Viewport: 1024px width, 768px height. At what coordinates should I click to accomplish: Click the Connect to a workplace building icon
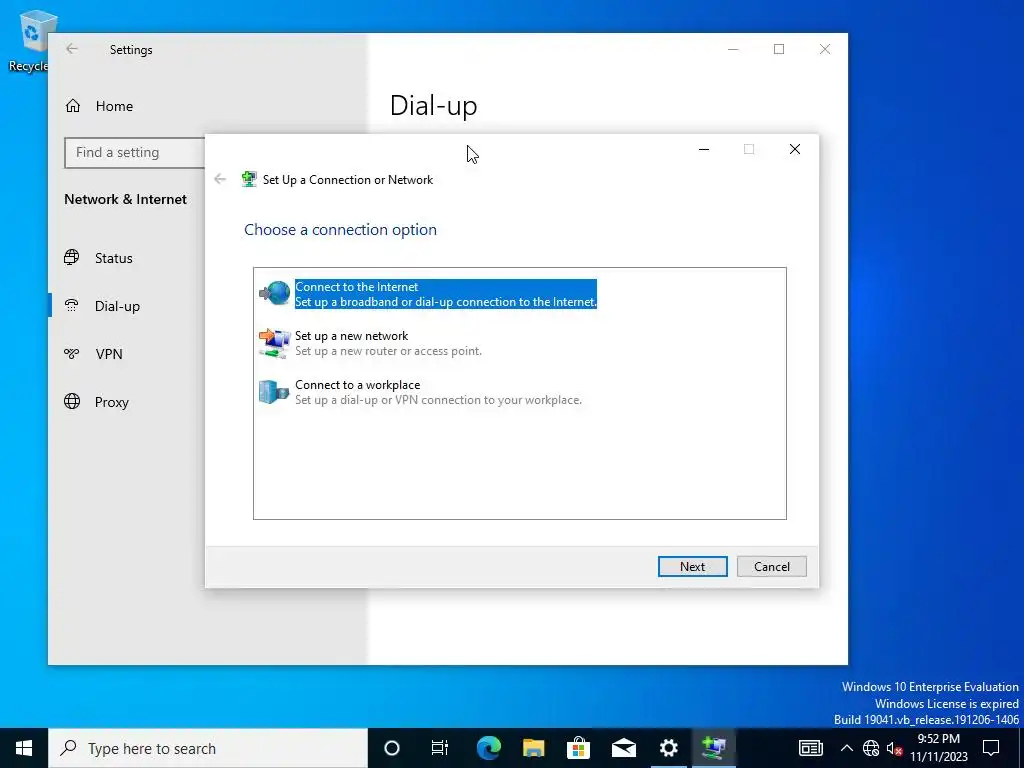pyautogui.click(x=274, y=392)
